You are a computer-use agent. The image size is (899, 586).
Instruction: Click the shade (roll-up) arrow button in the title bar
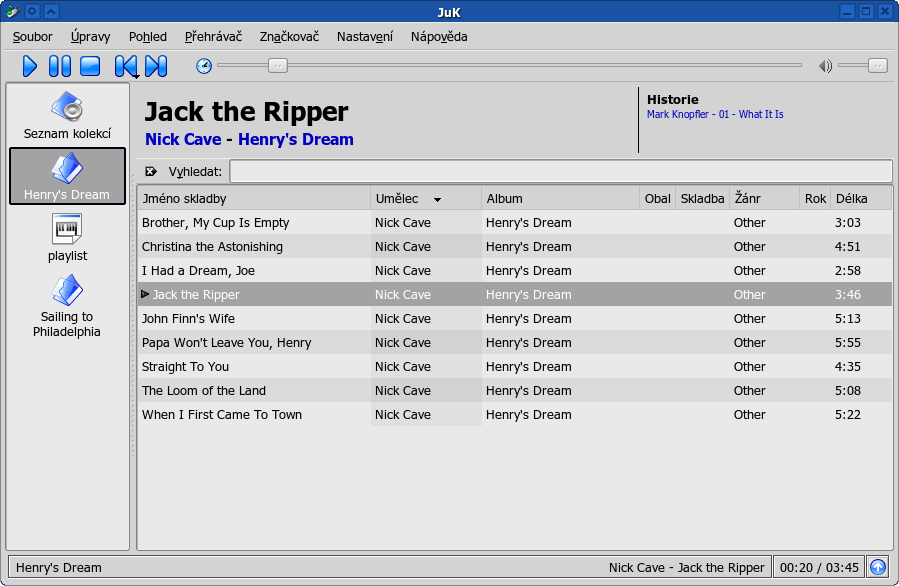click(x=51, y=11)
